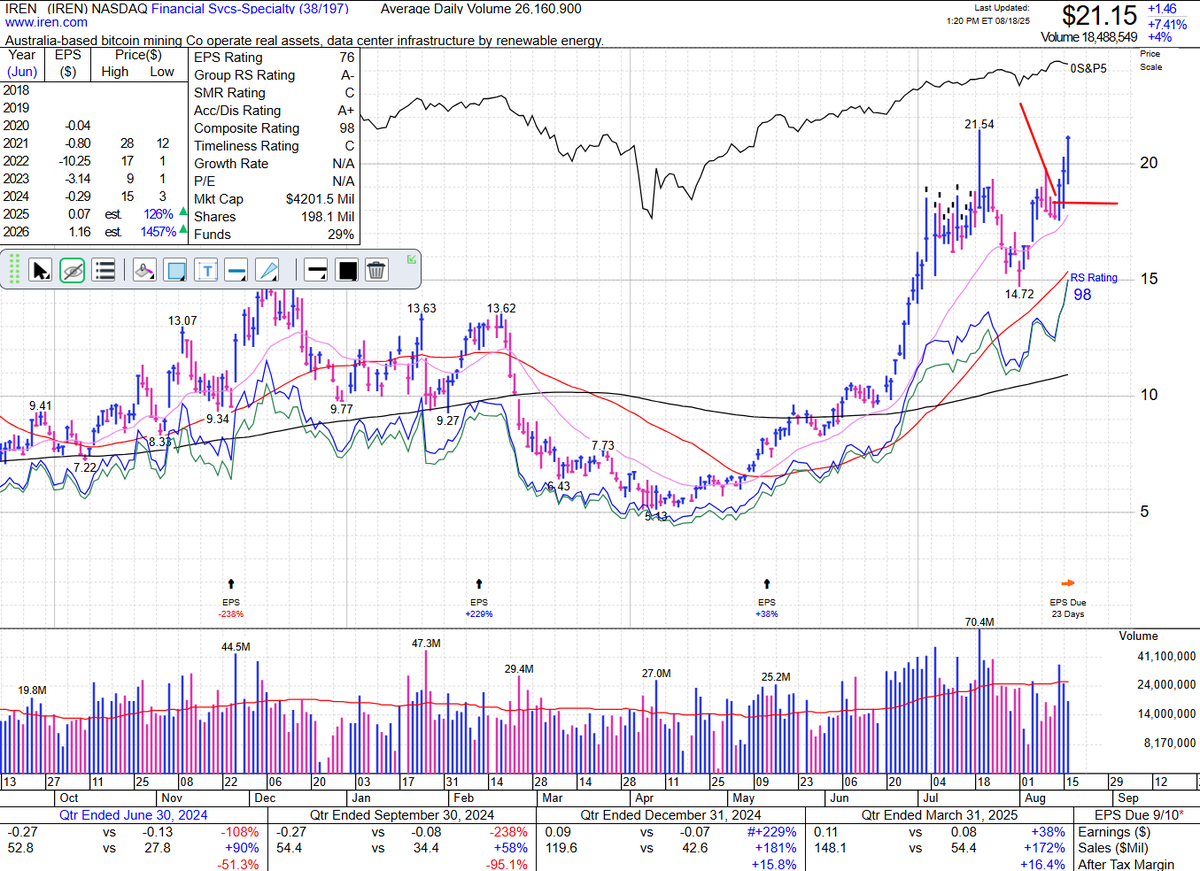Click the Composite Rating row
The width and height of the screenshot is (1200, 871).
[x=273, y=128]
